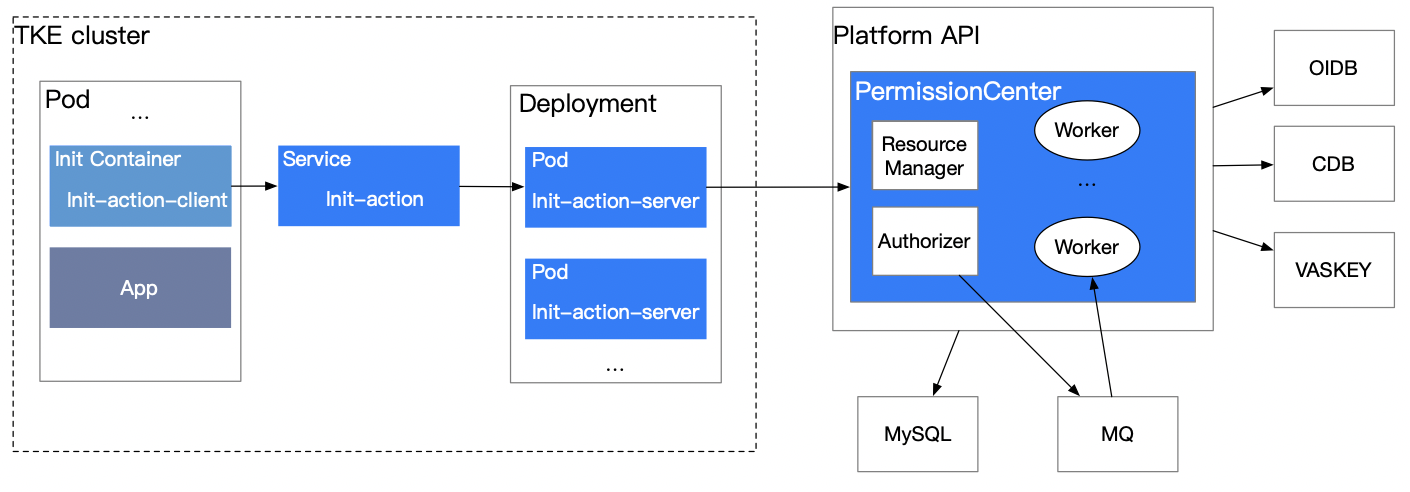Click the MQ box
This screenshot has width=1410, height=492.
tap(1118, 434)
